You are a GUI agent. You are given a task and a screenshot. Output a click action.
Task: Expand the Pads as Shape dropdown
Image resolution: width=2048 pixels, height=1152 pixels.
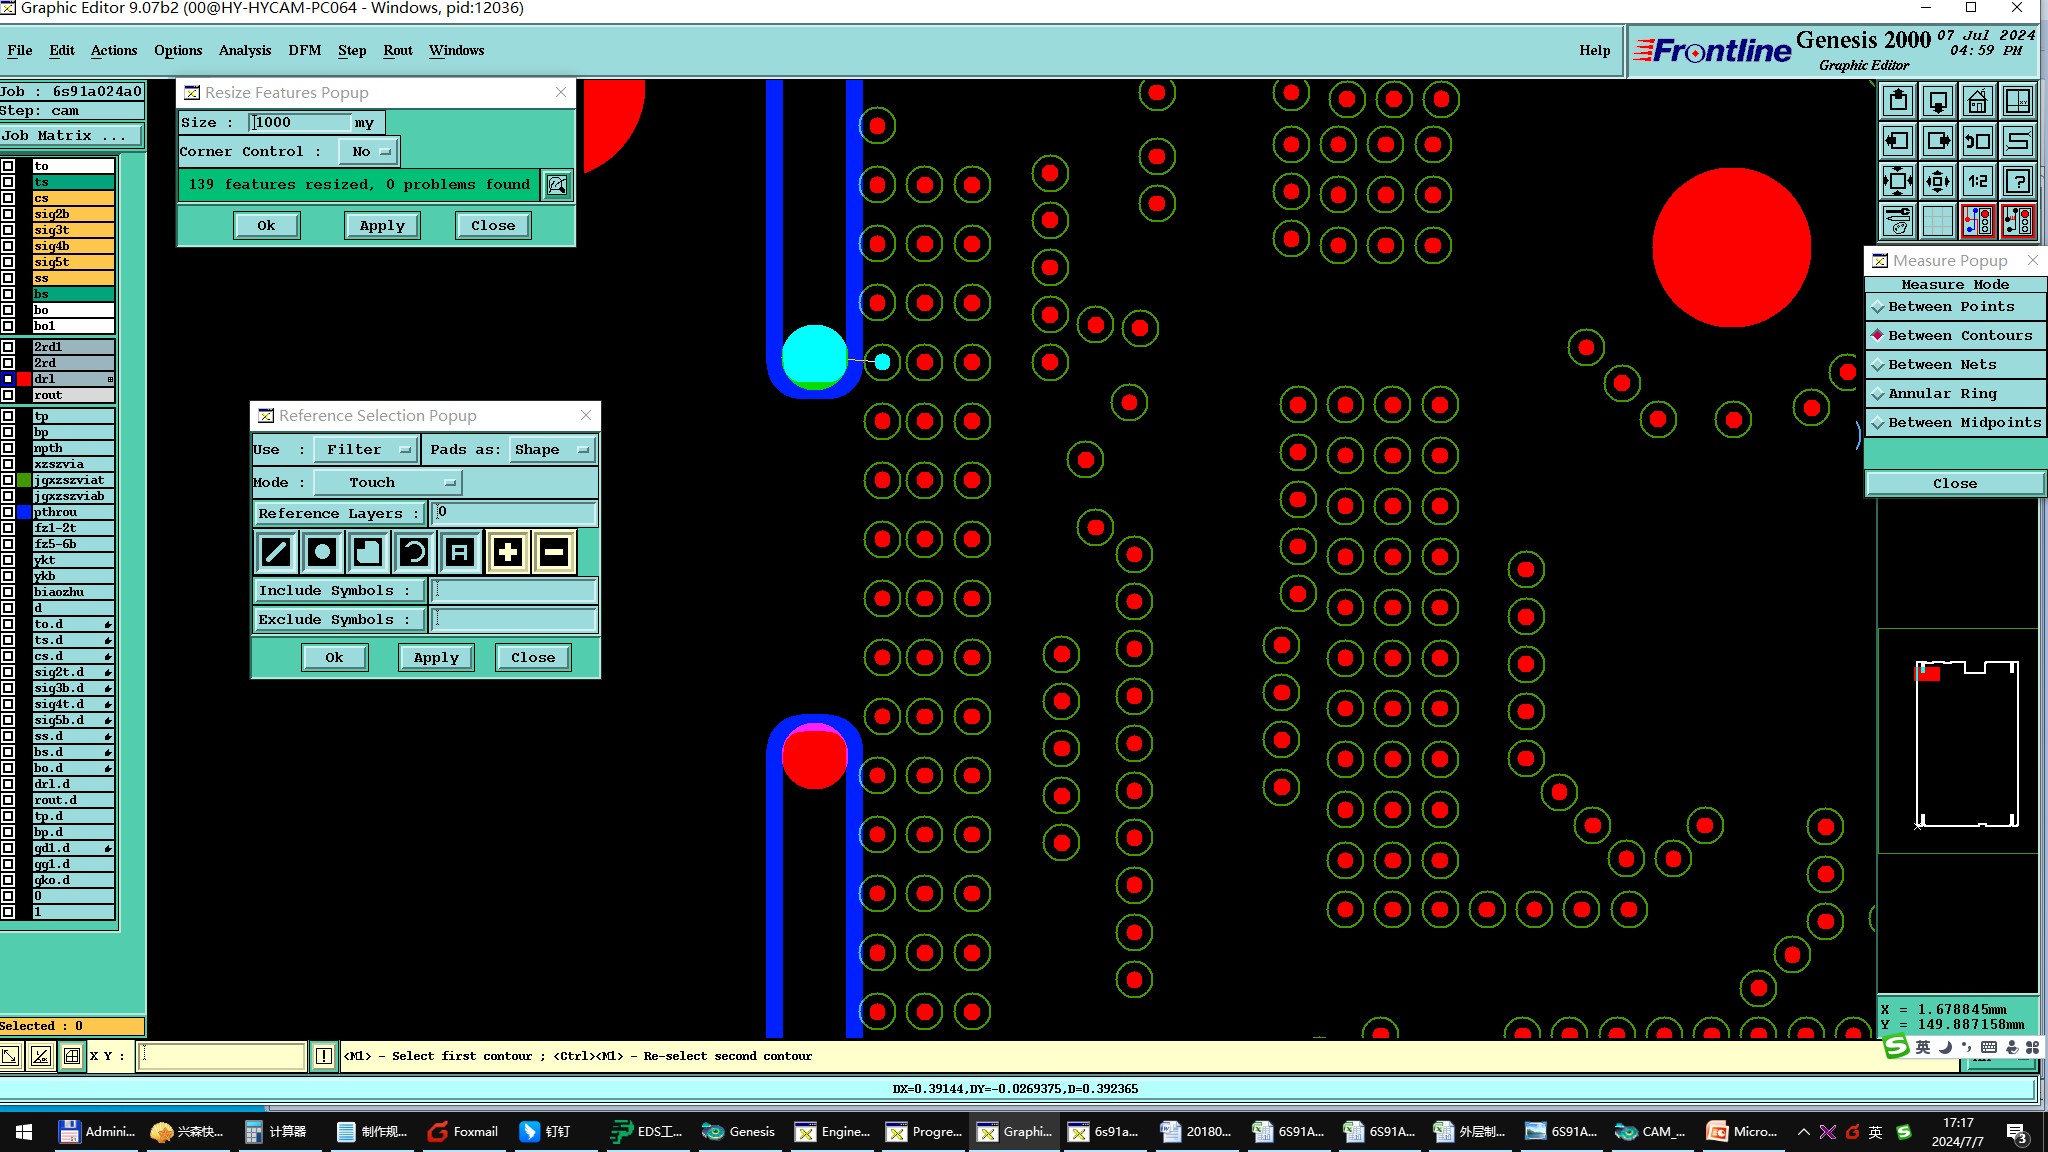(552, 450)
